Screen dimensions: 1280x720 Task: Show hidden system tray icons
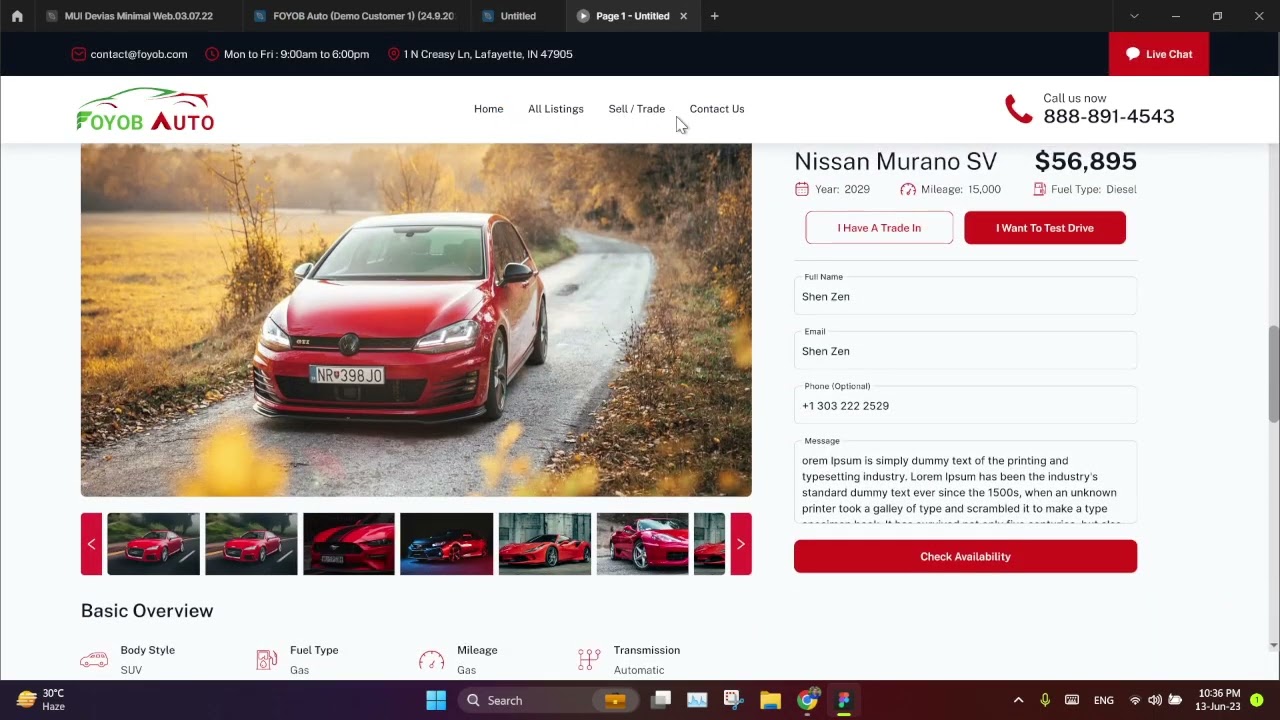[1018, 700]
